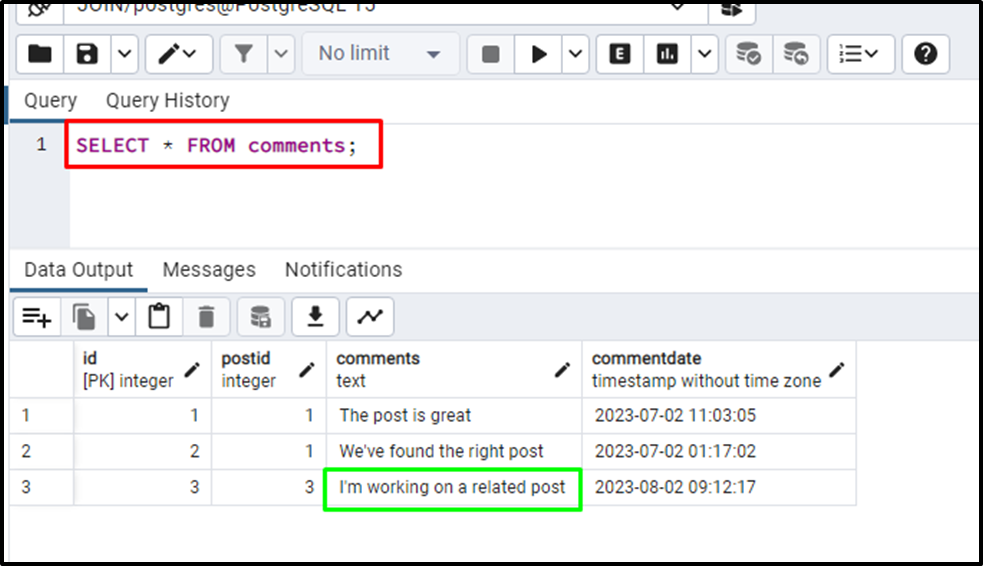983x566 pixels.
Task: Run Explain Analyze chart icon
Action: click(667, 54)
